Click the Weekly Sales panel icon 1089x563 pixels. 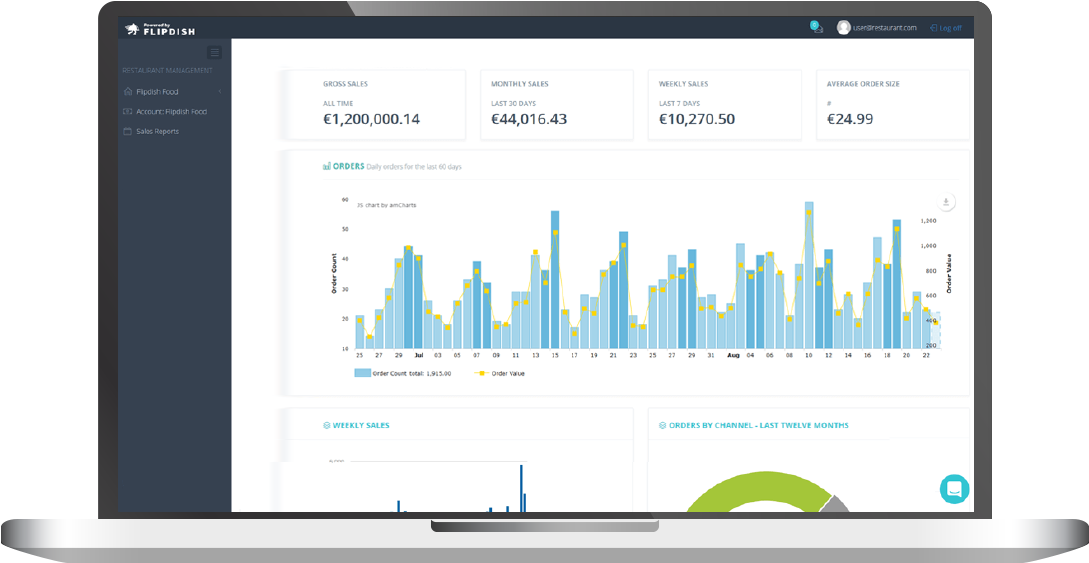pos(326,425)
